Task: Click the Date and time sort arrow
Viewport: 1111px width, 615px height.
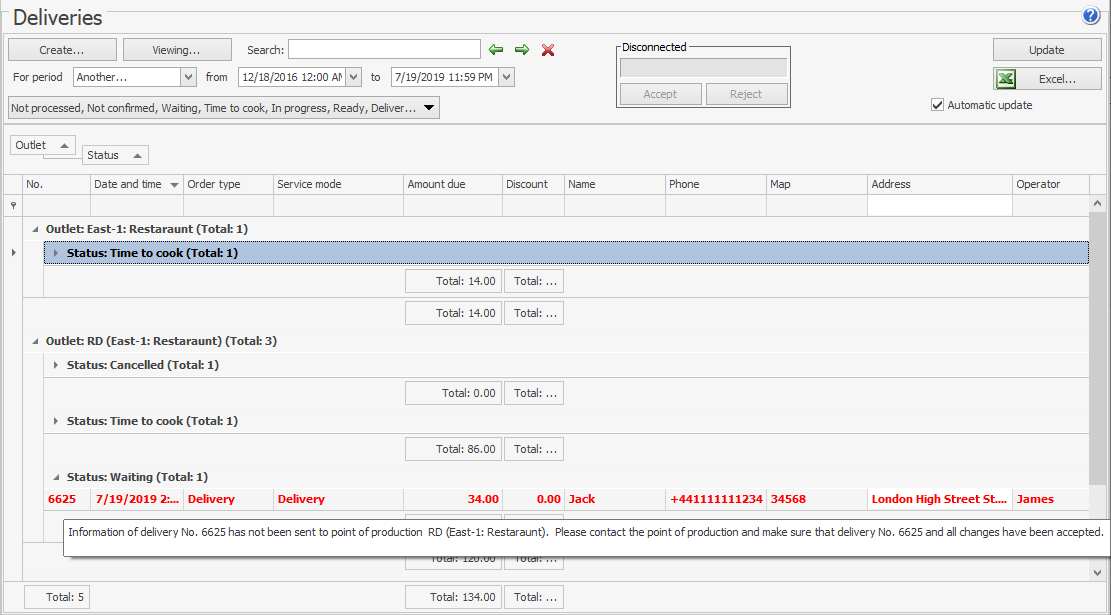Action: pyautogui.click(x=175, y=185)
